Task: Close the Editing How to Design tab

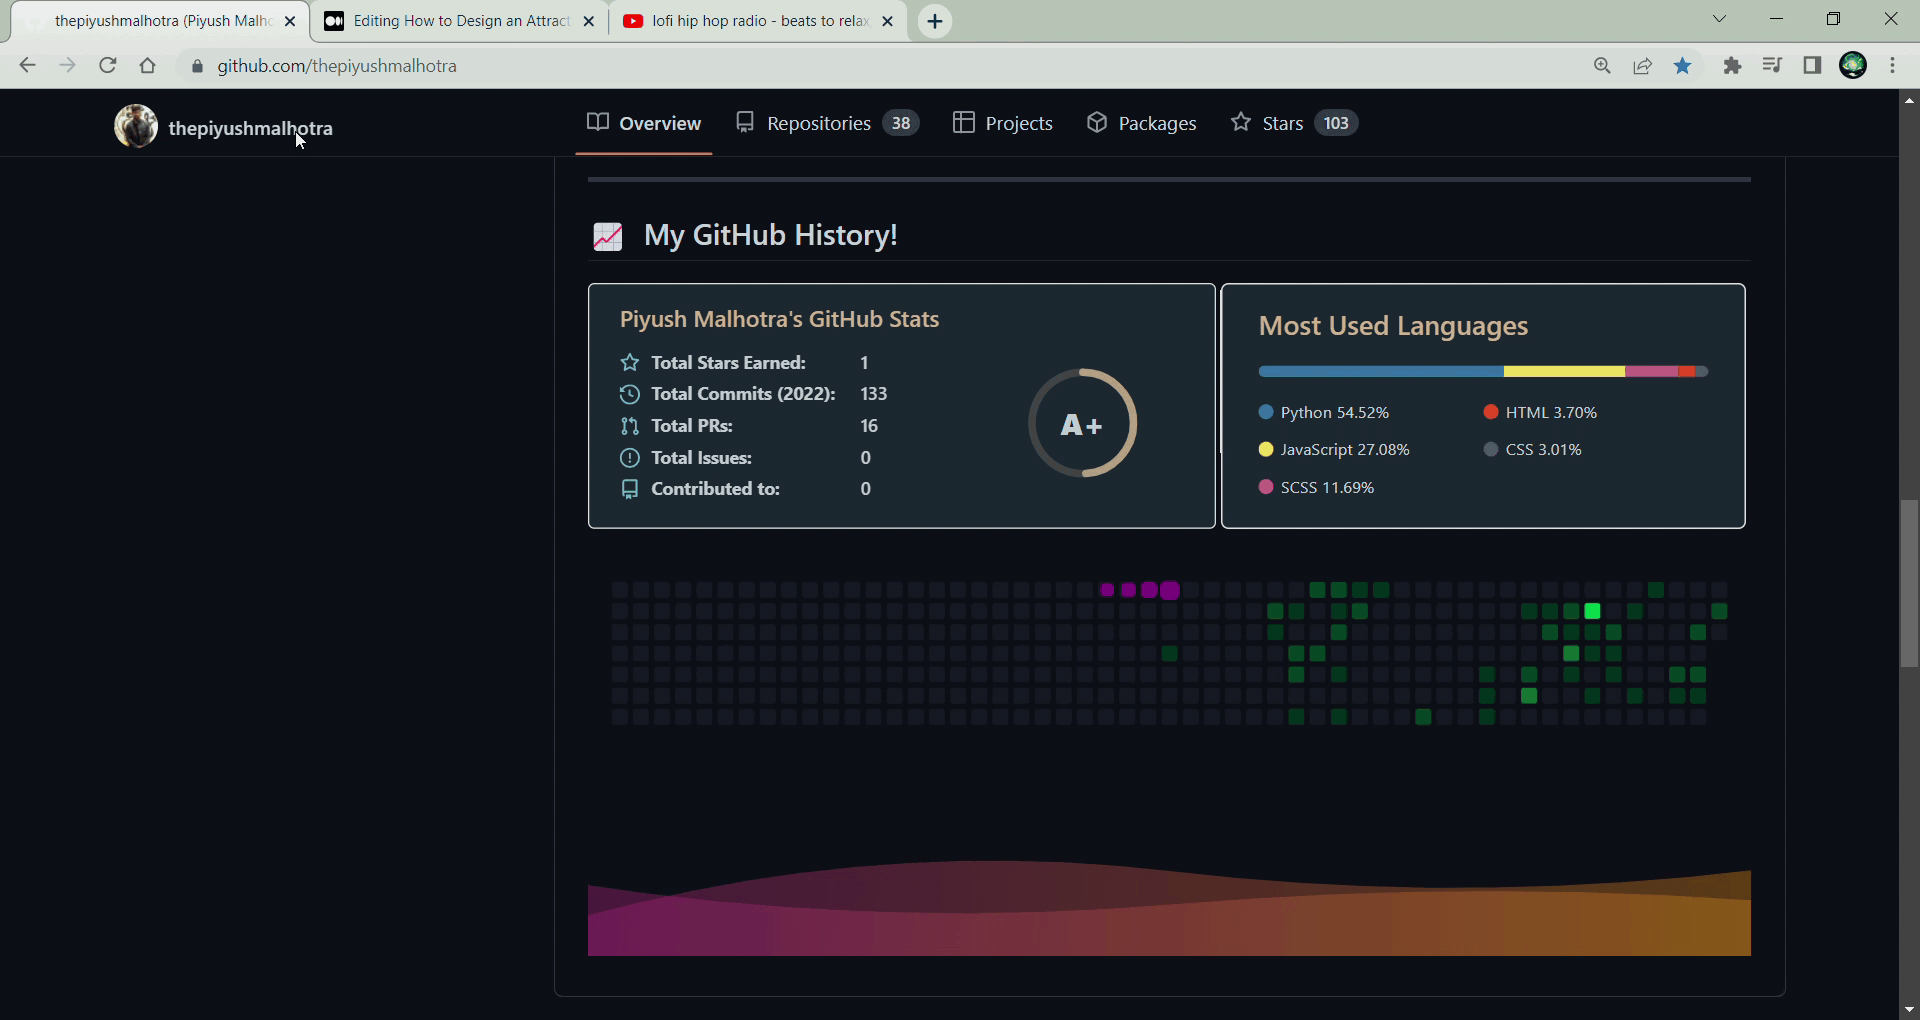Action: click(x=589, y=21)
